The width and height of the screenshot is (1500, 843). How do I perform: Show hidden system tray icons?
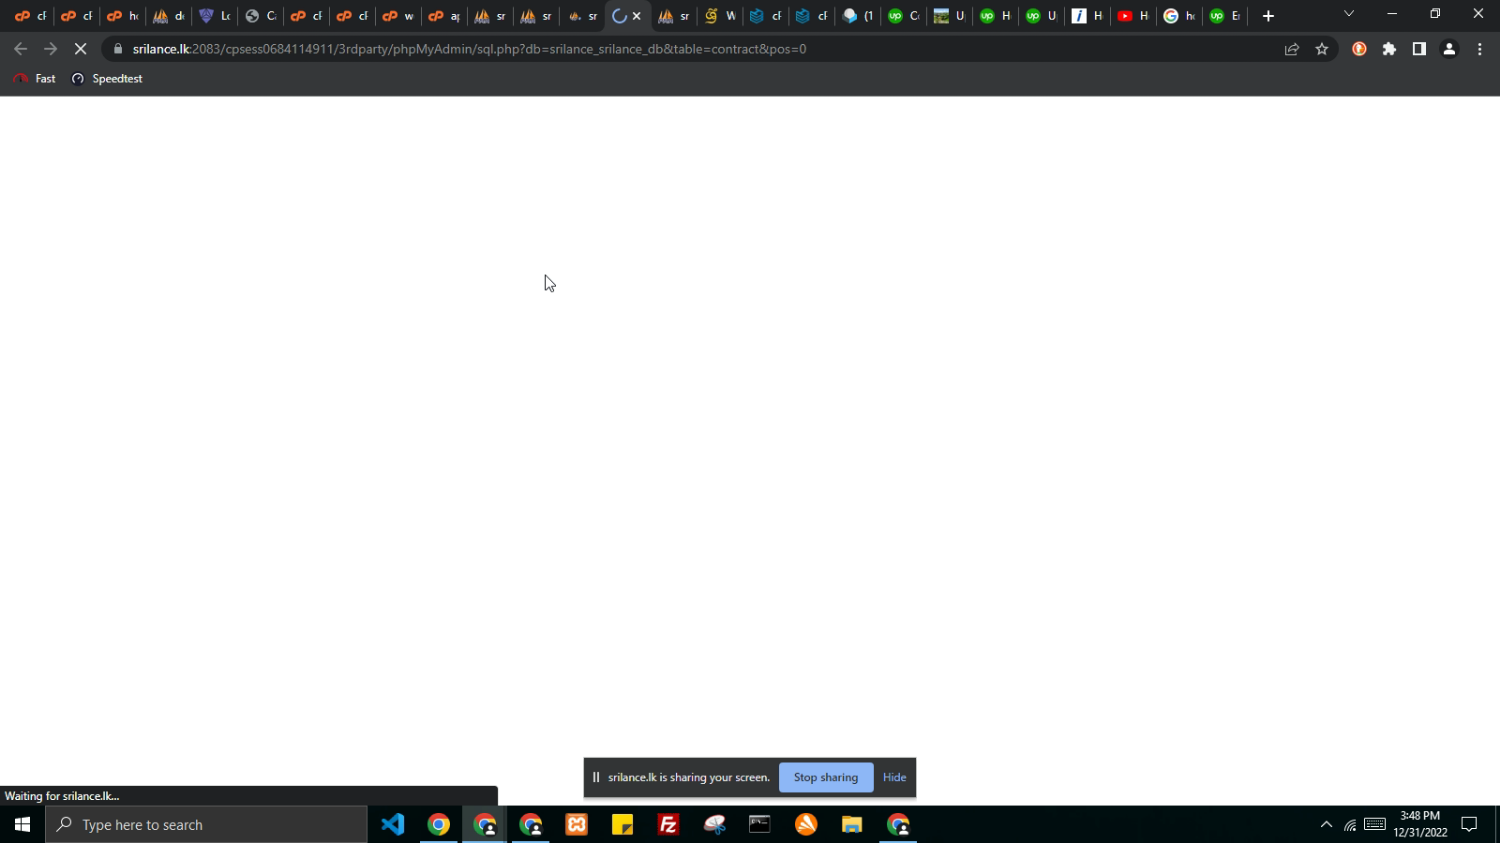point(1326,825)
